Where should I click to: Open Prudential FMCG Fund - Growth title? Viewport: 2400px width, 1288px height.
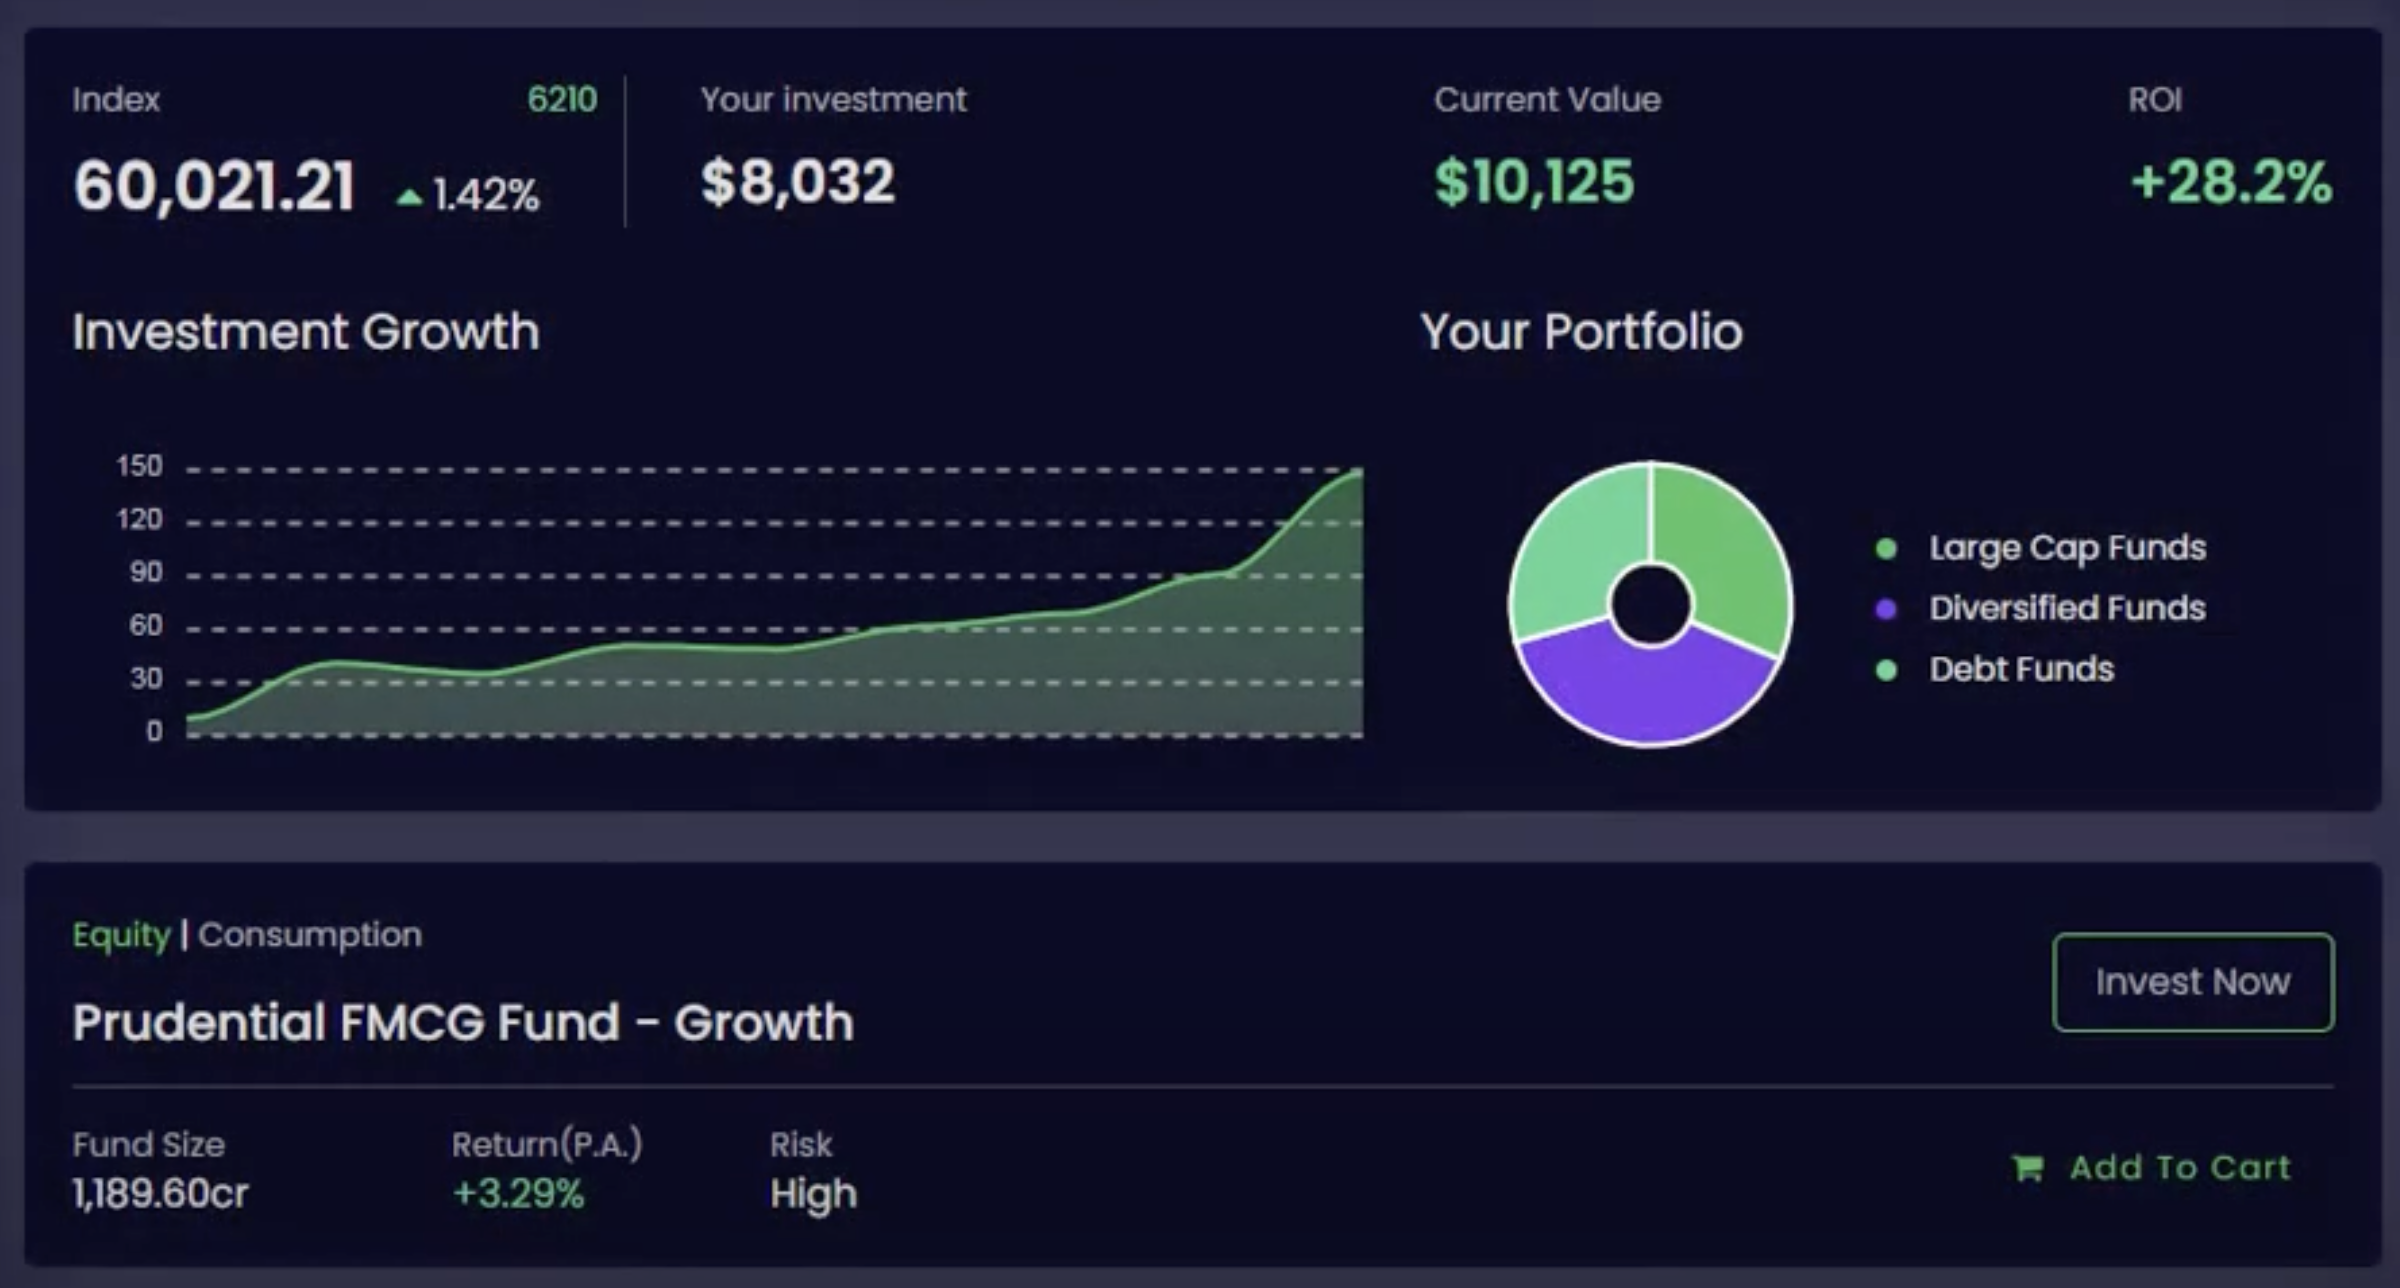pos(463,1023)
